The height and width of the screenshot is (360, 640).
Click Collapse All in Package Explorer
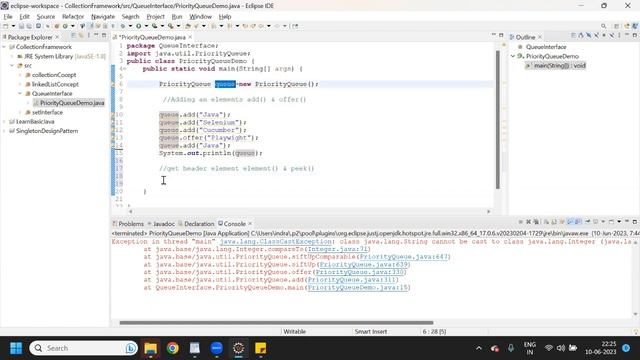point(73,36)
